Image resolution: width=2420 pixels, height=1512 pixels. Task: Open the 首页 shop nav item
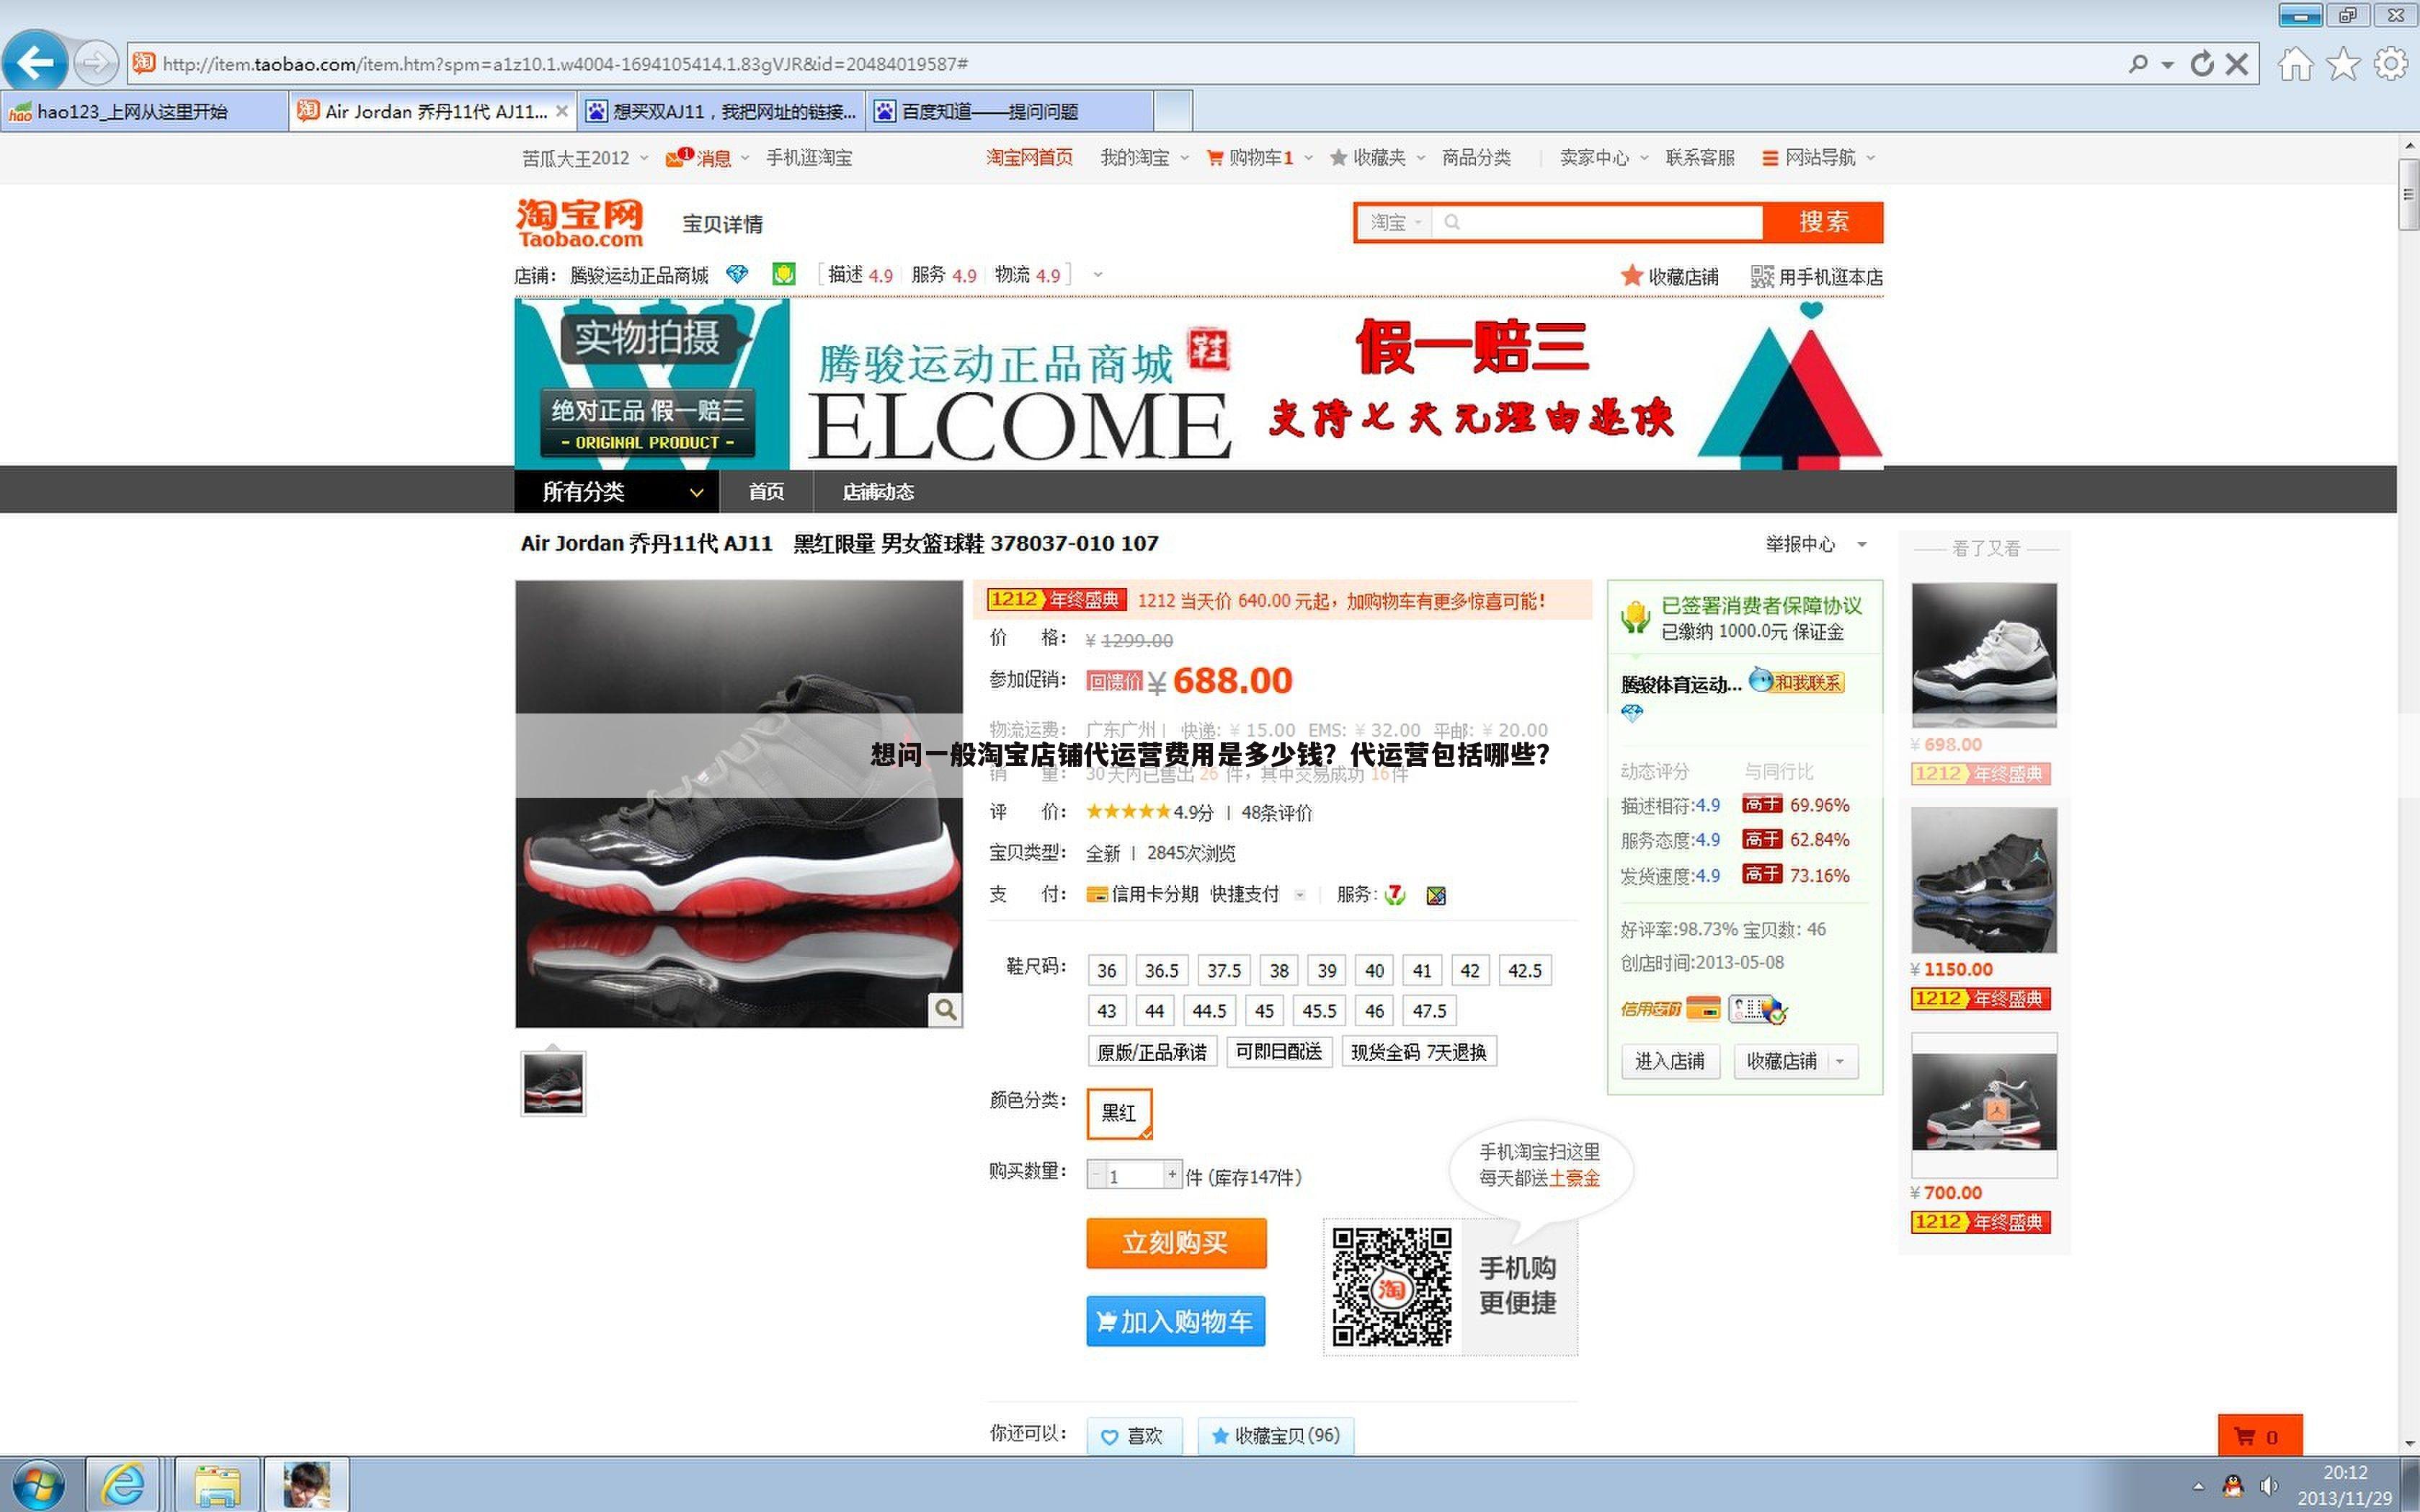pyautogui.click(x=767, y=492)
